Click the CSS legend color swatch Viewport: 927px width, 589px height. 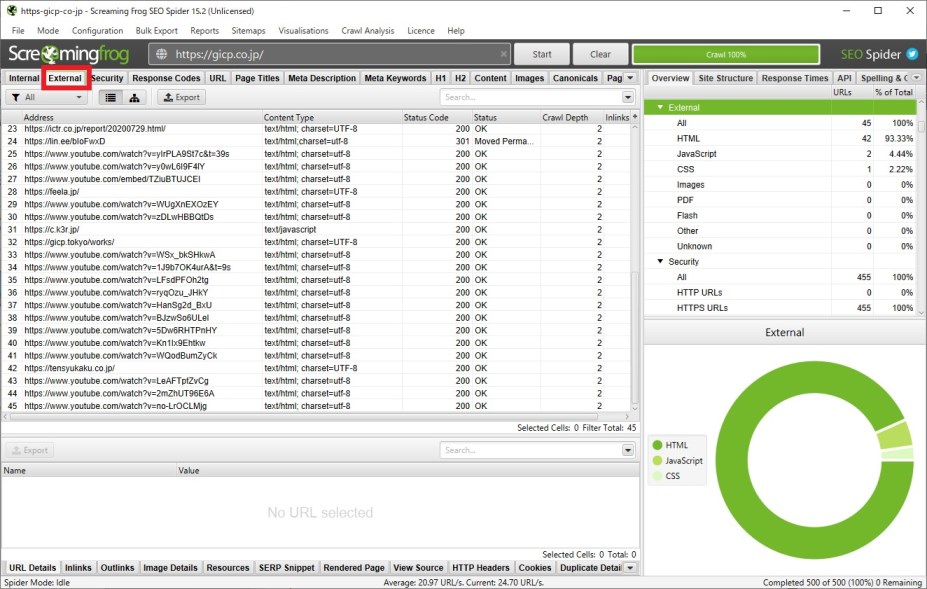pyautogui.click(x=657, y=476)
